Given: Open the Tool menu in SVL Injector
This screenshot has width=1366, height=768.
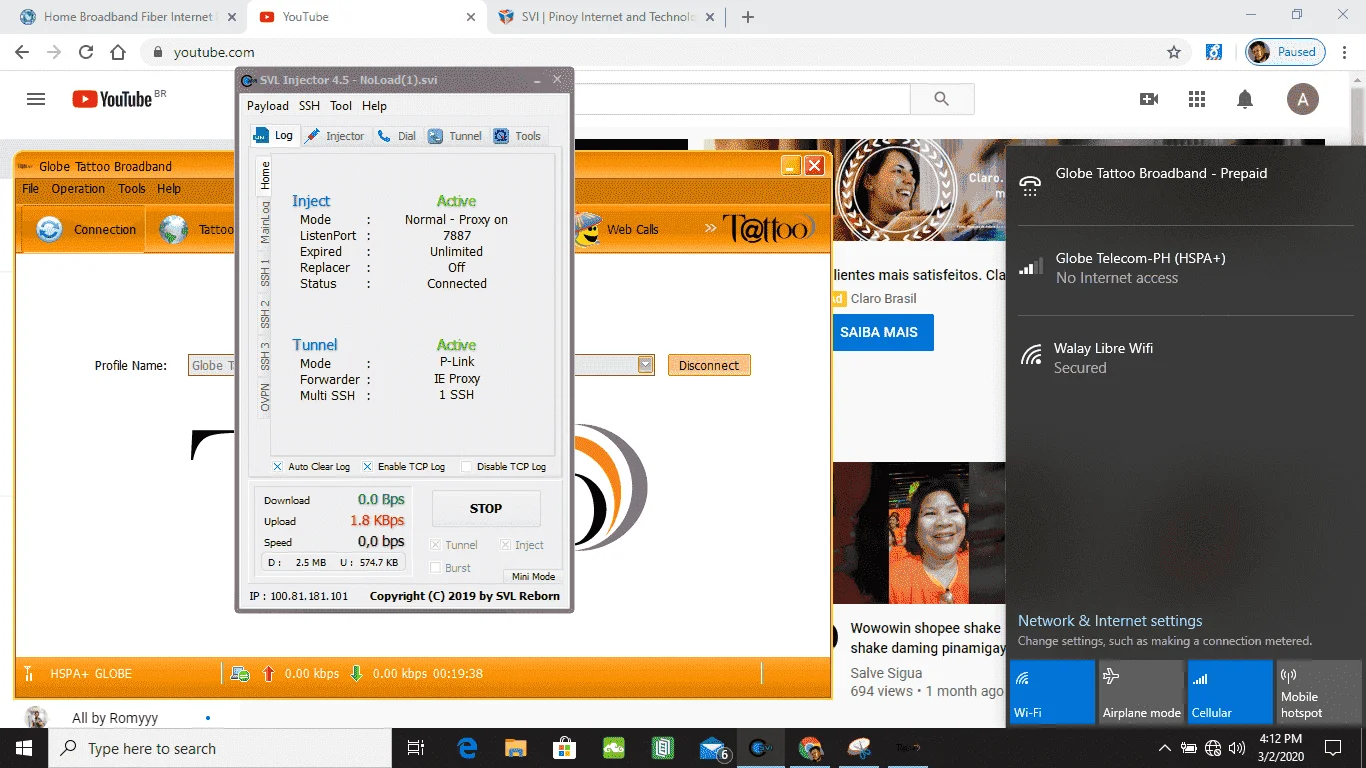Looking at the screenshot, I should coord(341,106).
